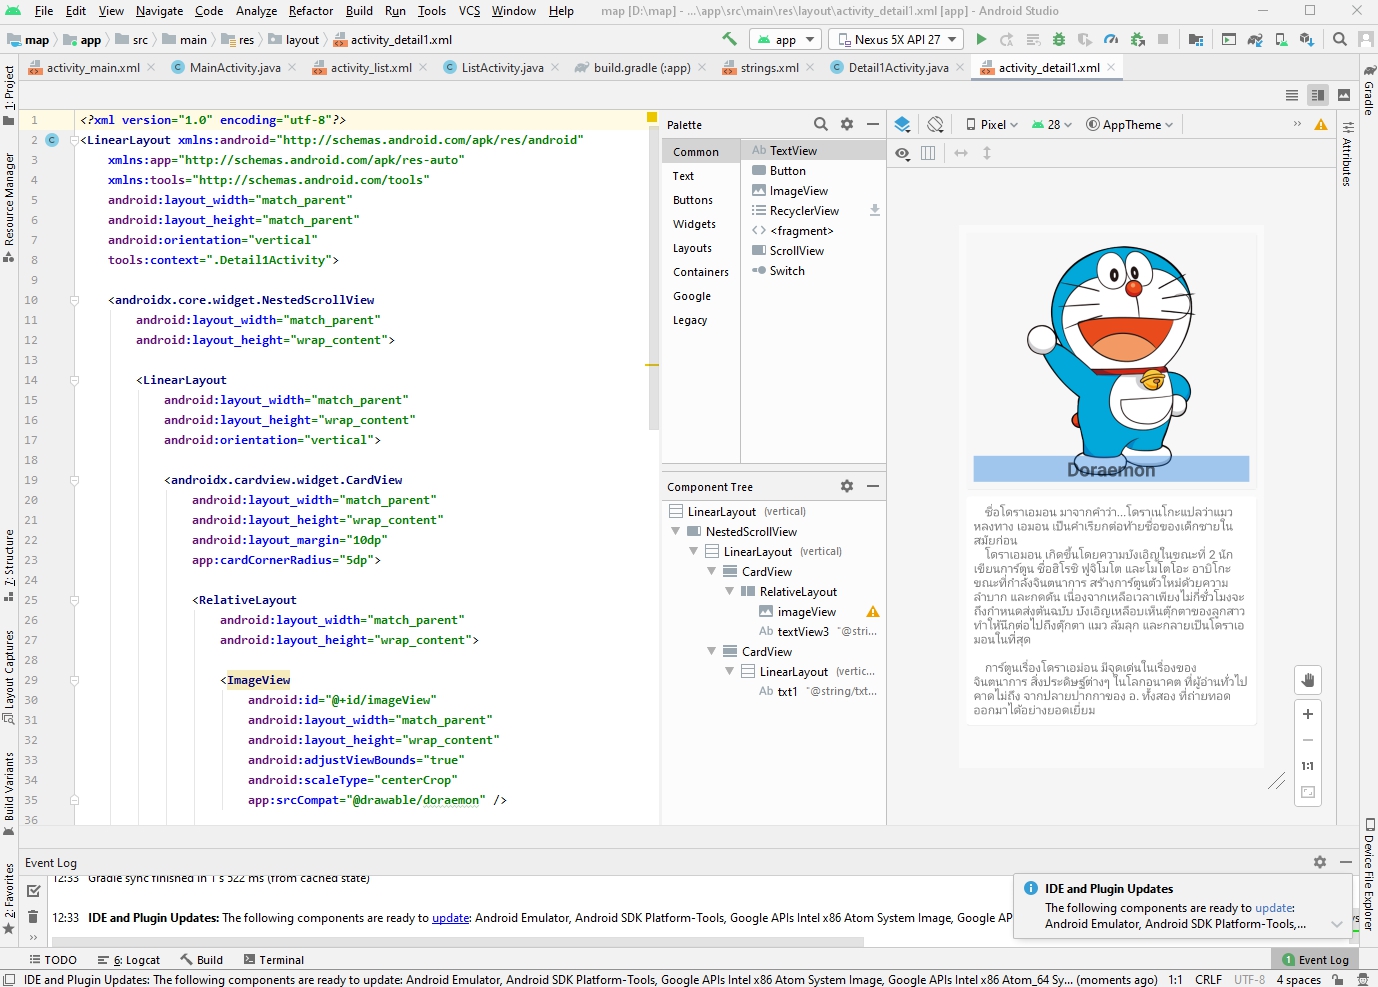
Task: Click the update link in Event Log message
Action: pos(450,918)
